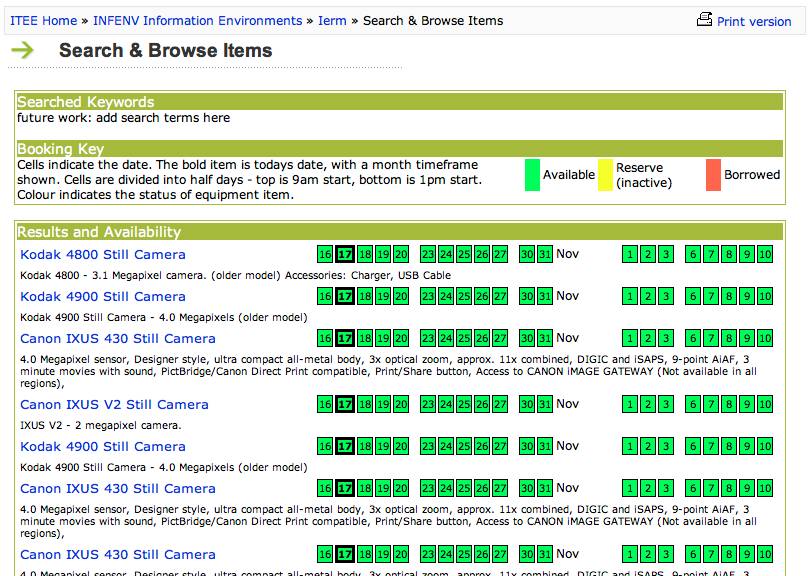Select date 31 in Canon IXUS V2 row
Viewport: 811px width, 576px height.
tap(545, 404)
